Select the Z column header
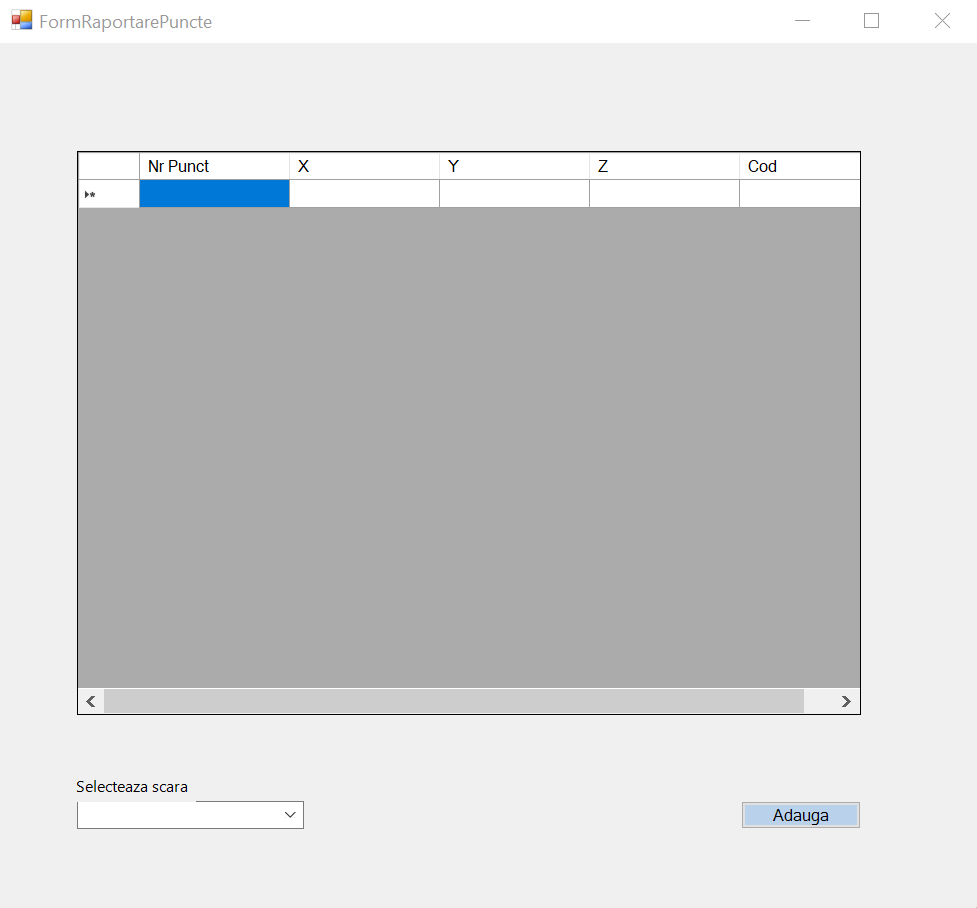 point(664,166)
